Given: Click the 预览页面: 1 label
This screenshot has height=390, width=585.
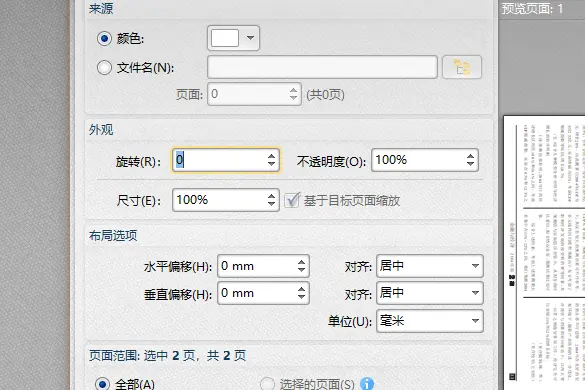Looking at the screenshot, I should point(532,8).
